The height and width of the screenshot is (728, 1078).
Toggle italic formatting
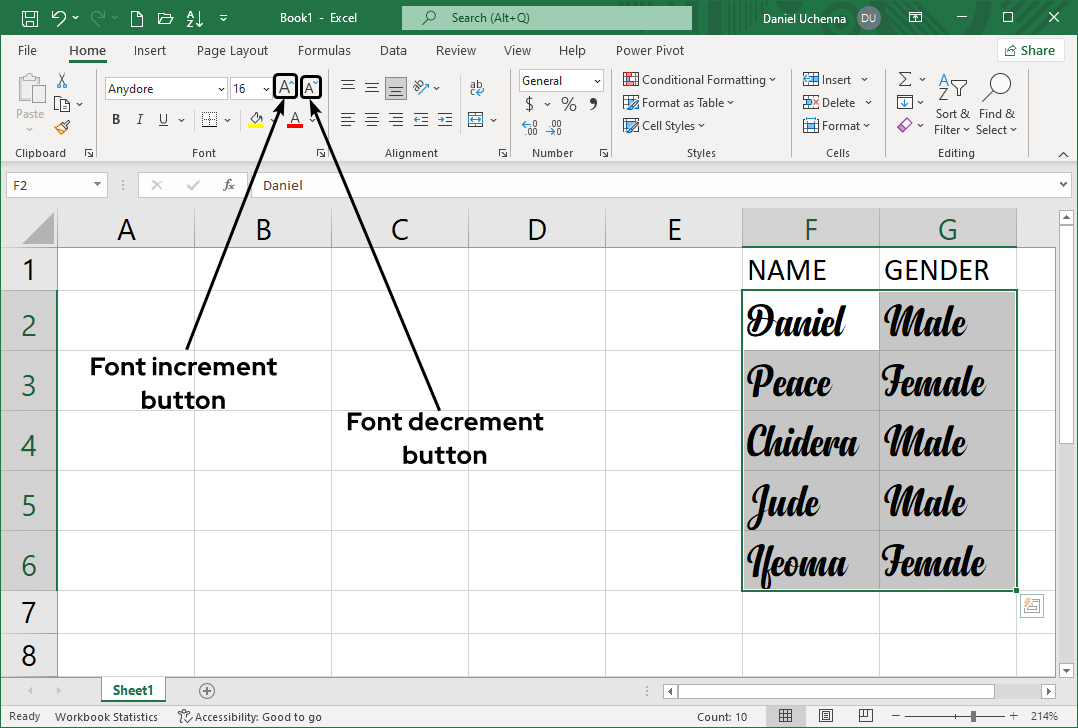[139, 119]
